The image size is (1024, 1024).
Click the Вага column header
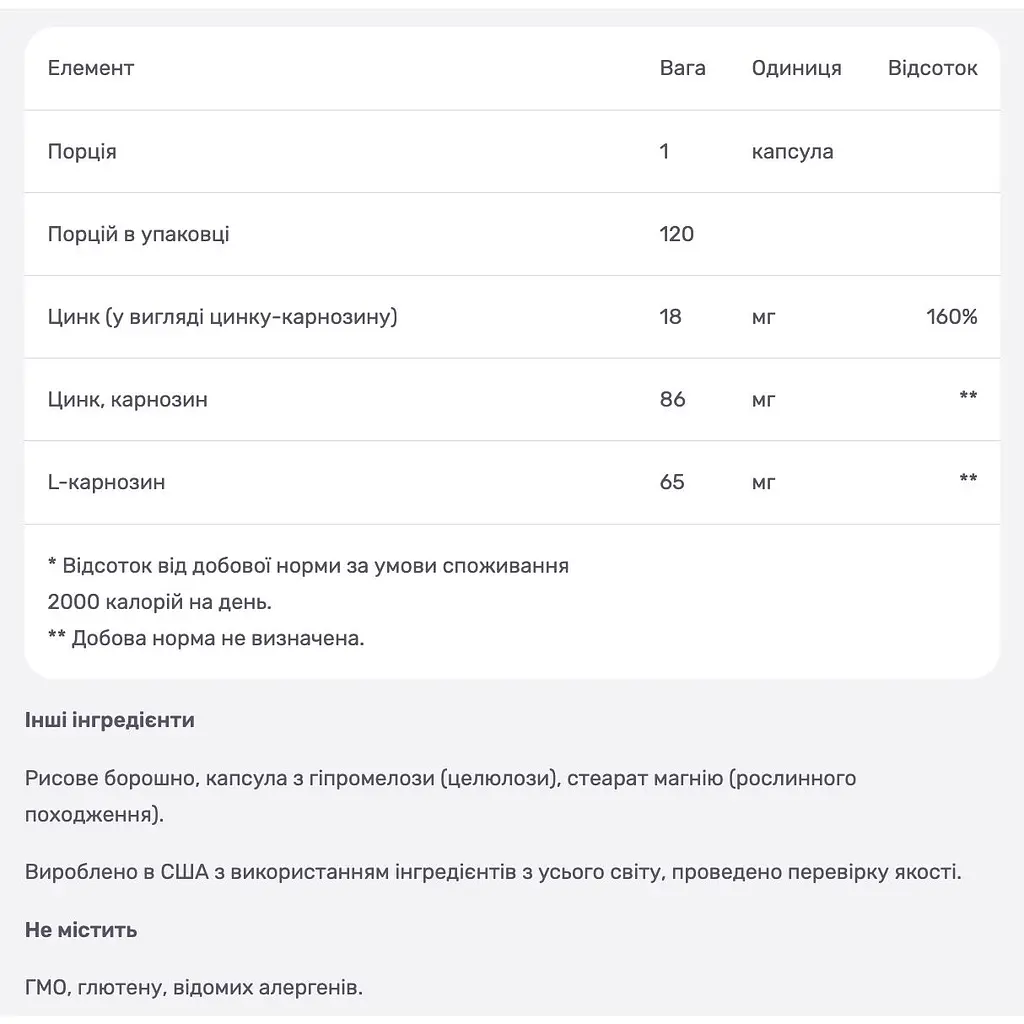point(682,68)
